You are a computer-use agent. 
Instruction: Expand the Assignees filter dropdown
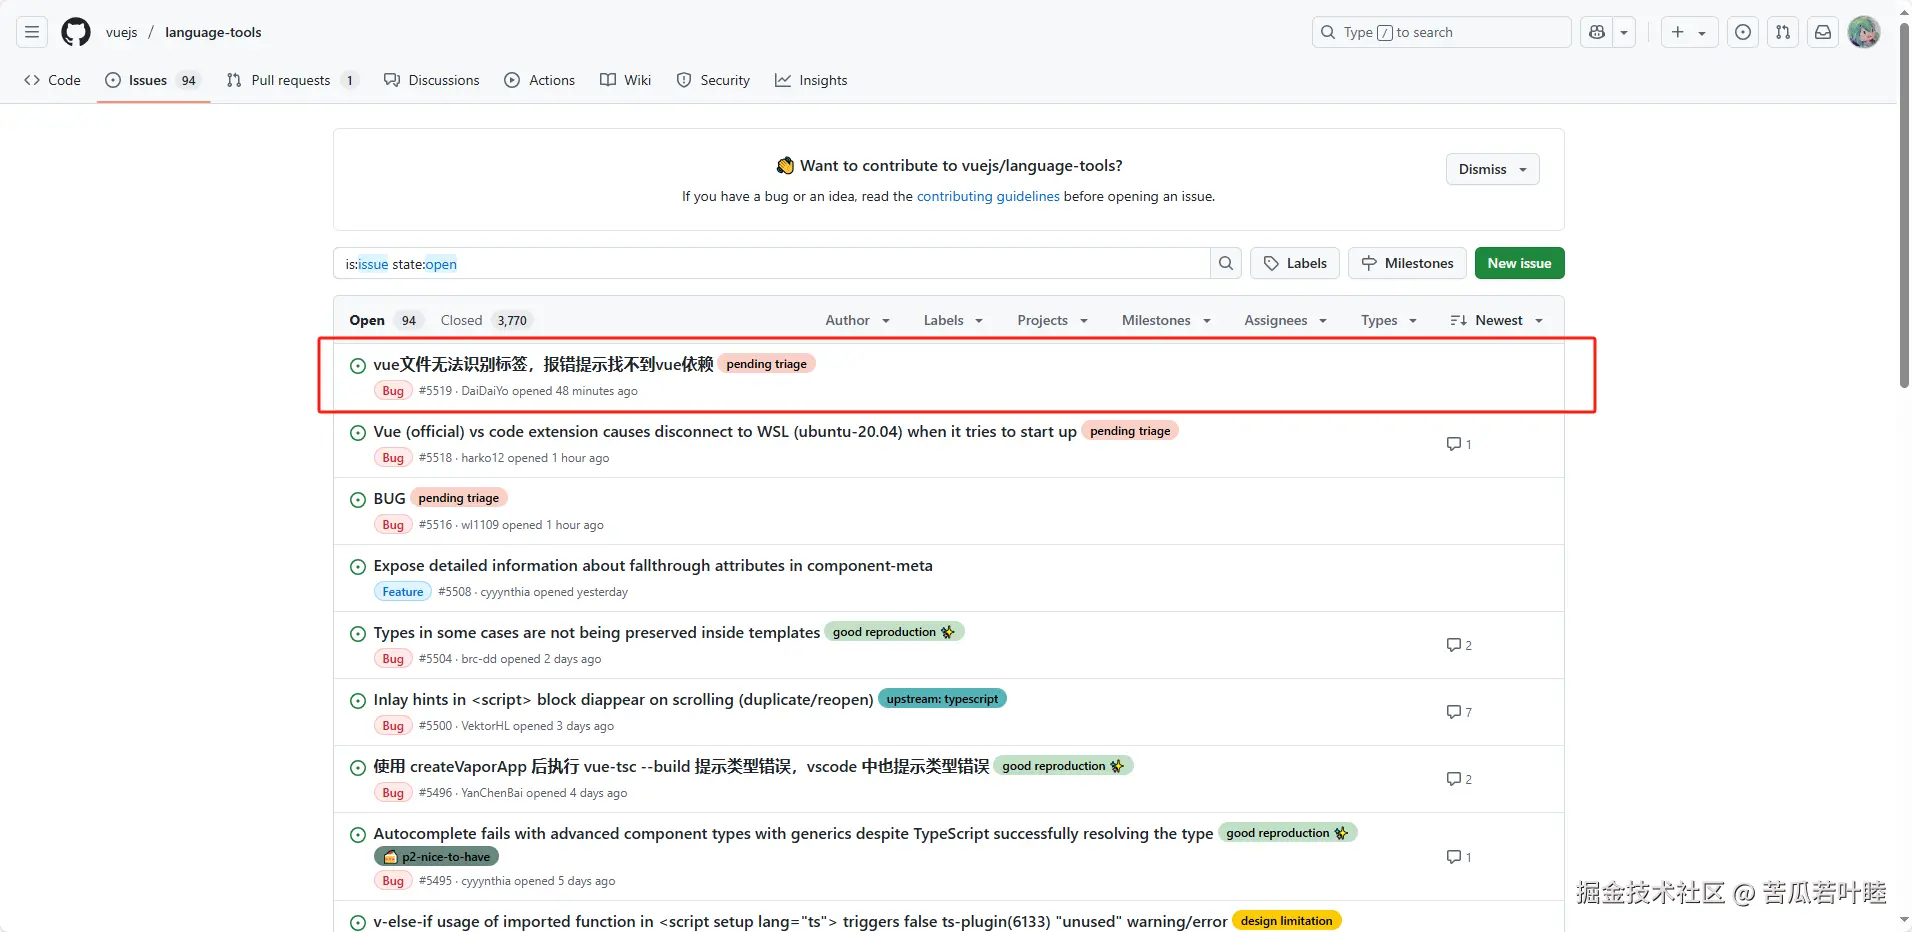click(x=1285, y=320)
